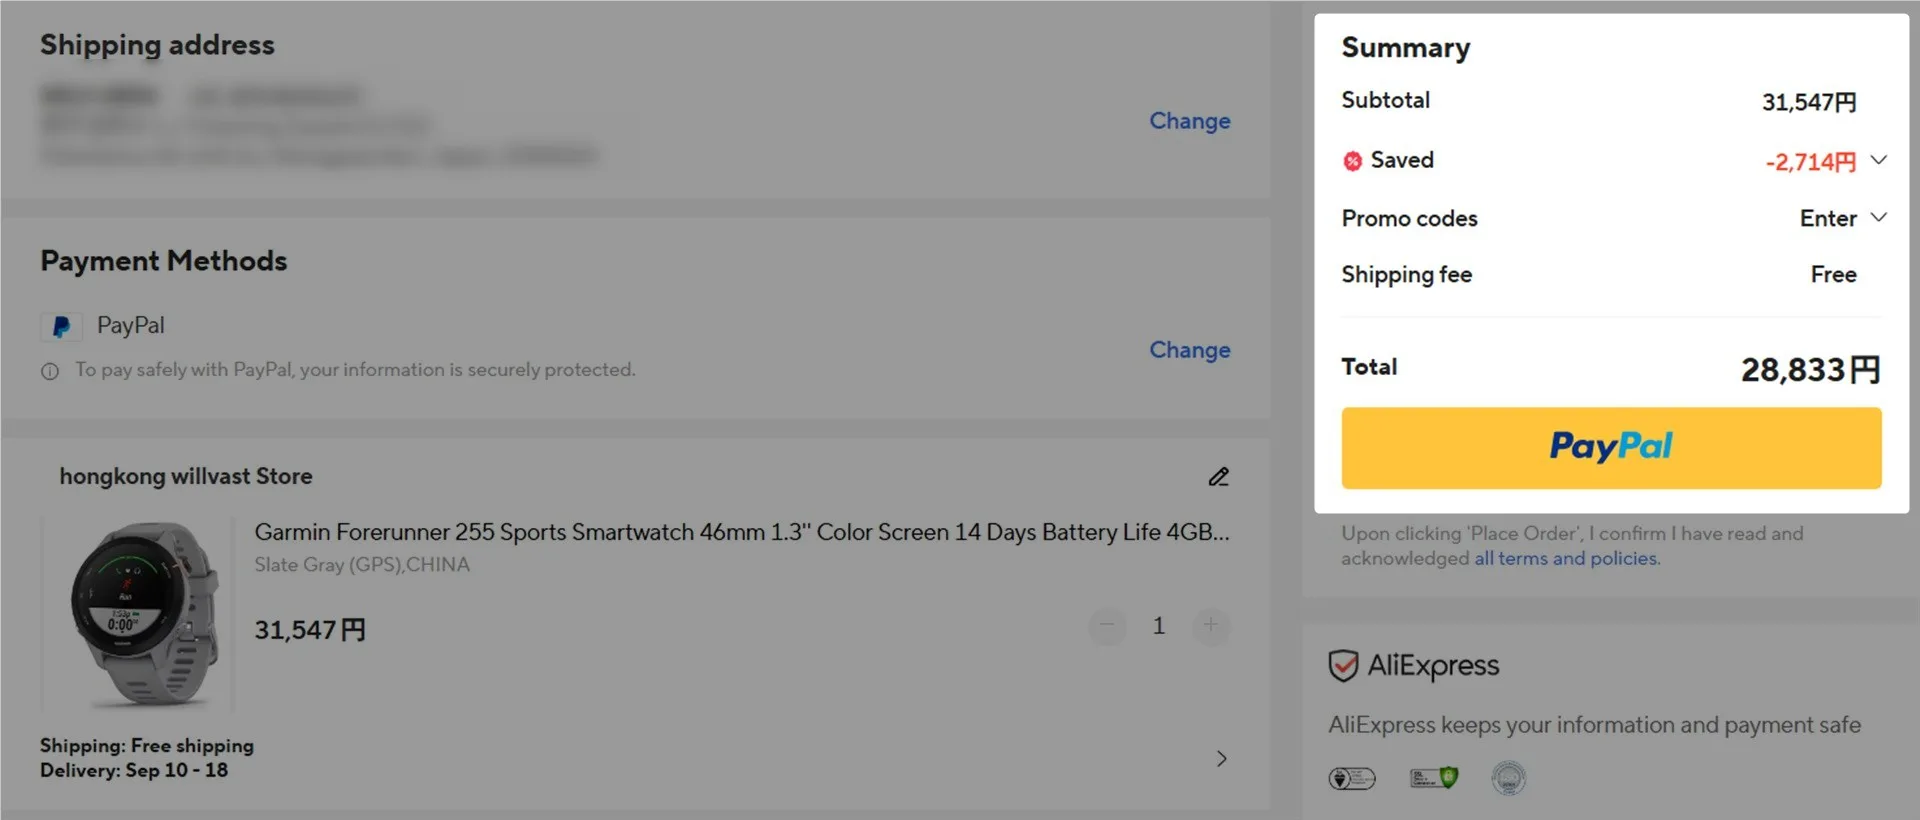Click the hongkong willvast Store name

click(186, 477)
